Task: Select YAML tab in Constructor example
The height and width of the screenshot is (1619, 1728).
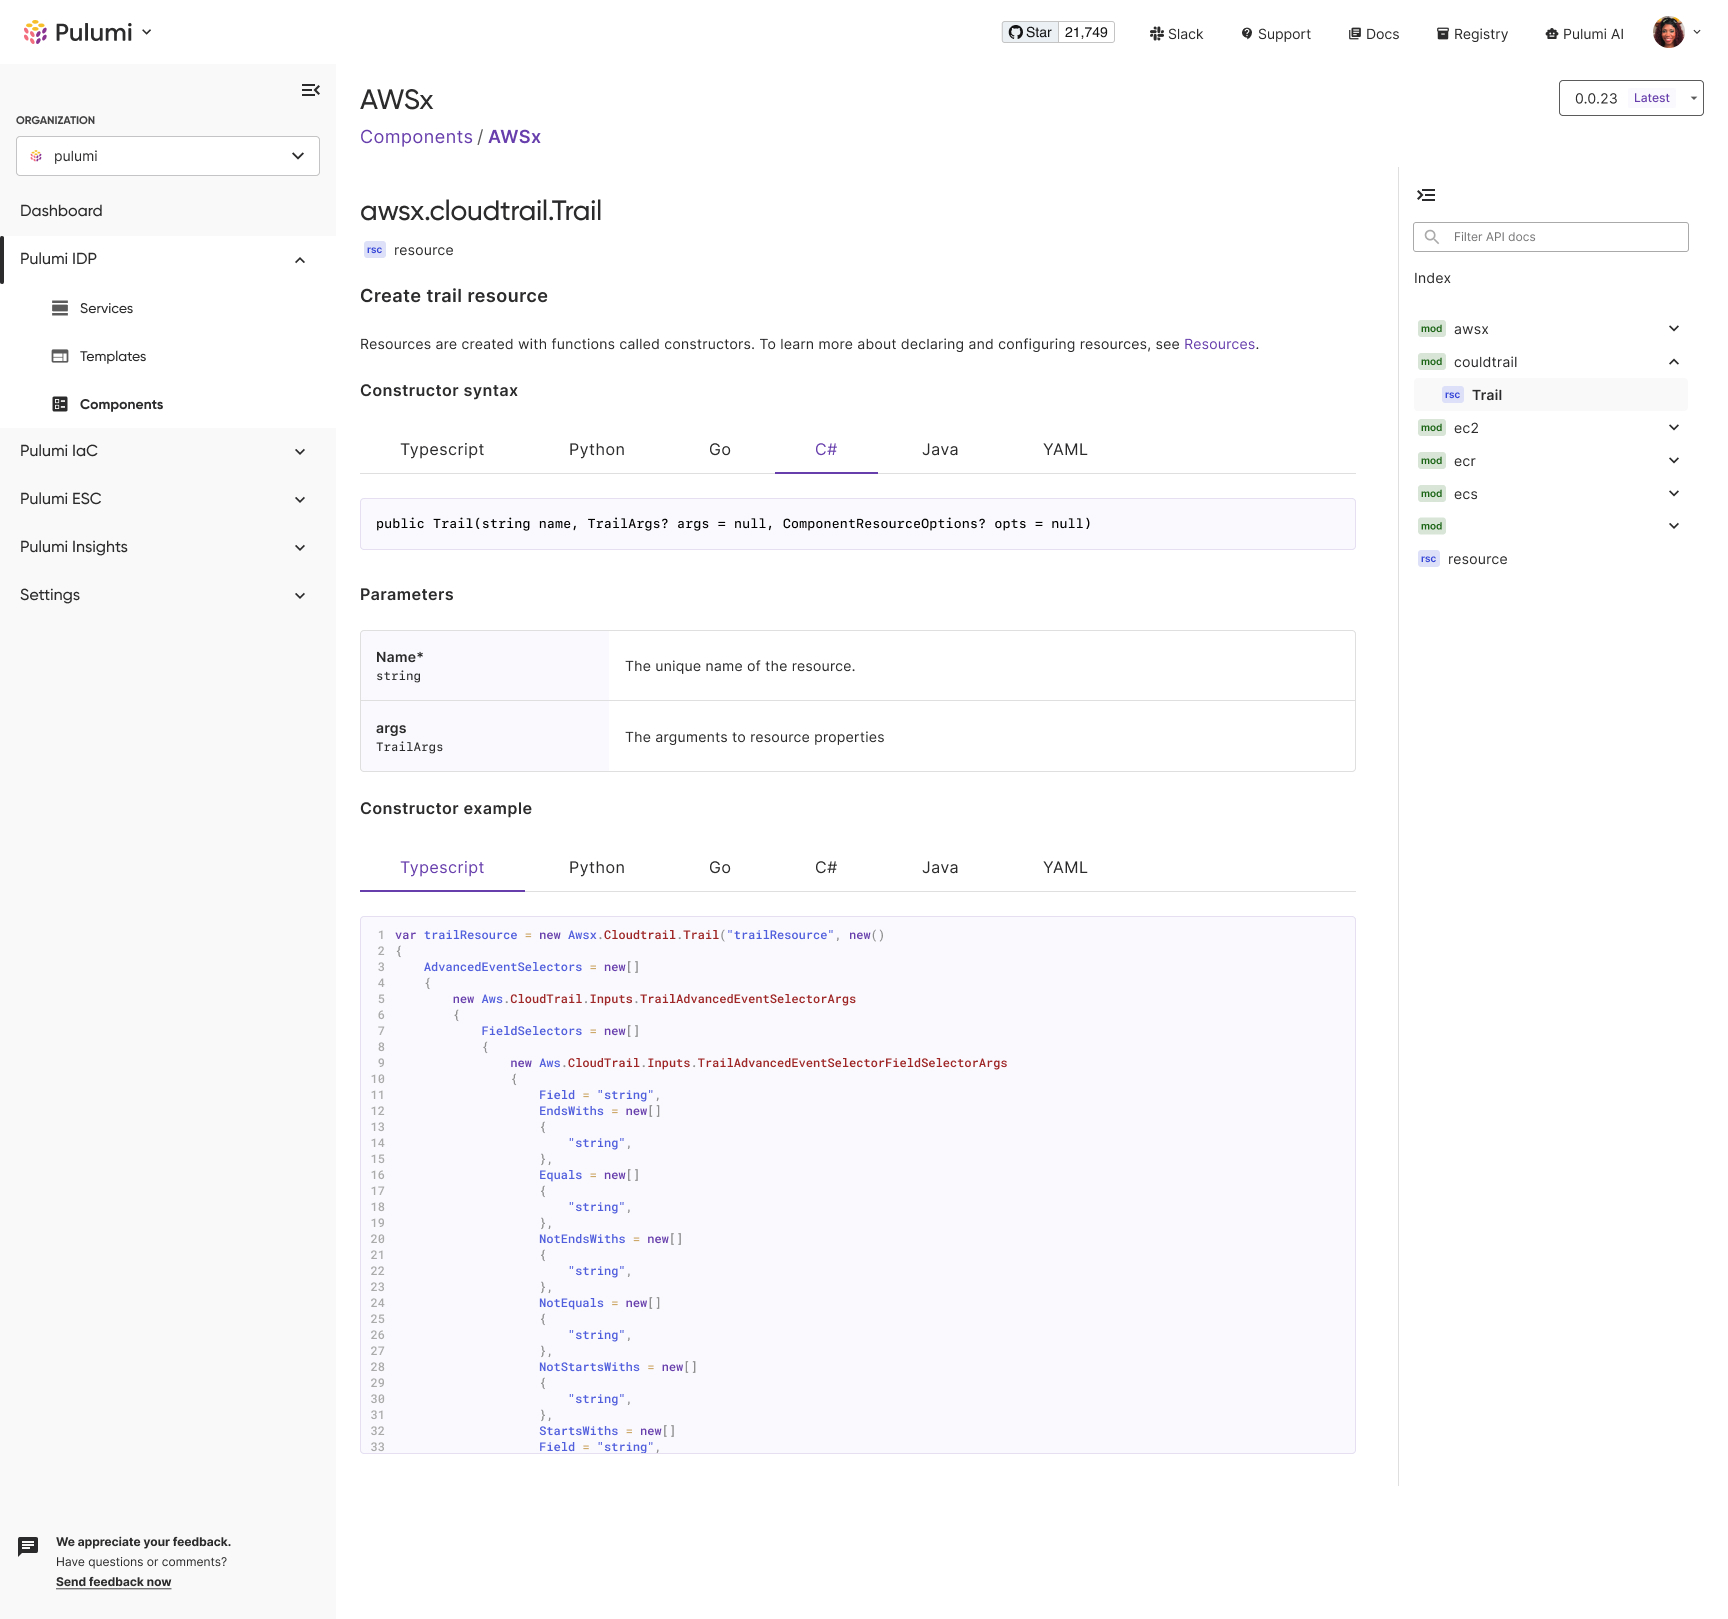Action: tap(1065, 868)
